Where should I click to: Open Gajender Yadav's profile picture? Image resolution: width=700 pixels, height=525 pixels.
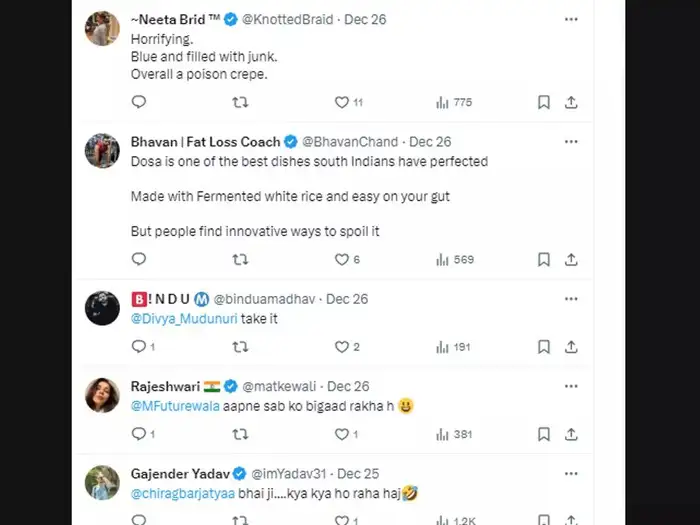click(103, 482)
